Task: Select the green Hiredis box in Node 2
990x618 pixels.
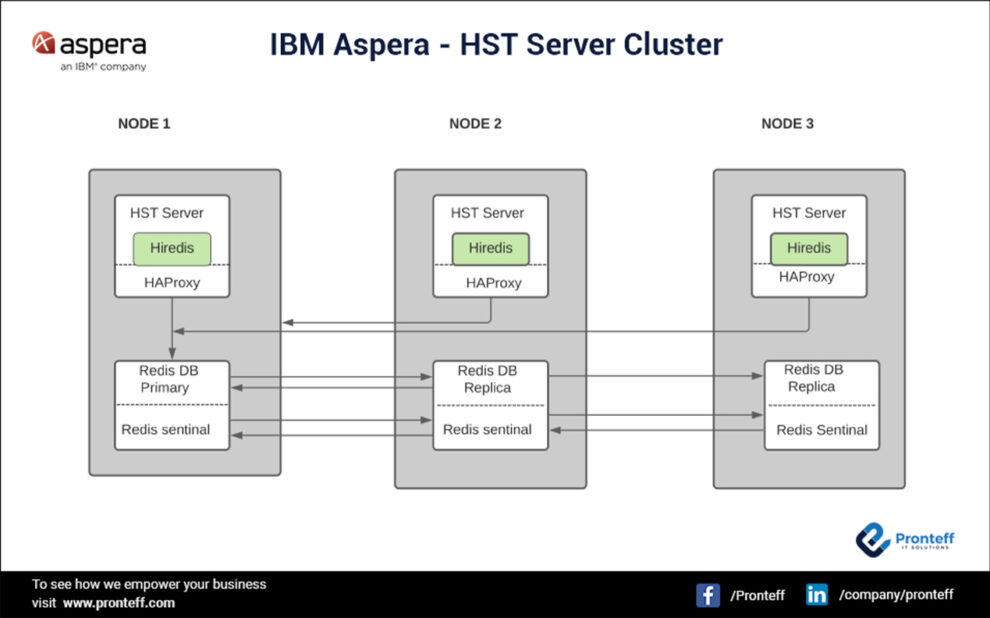Action: pos(490,249)
